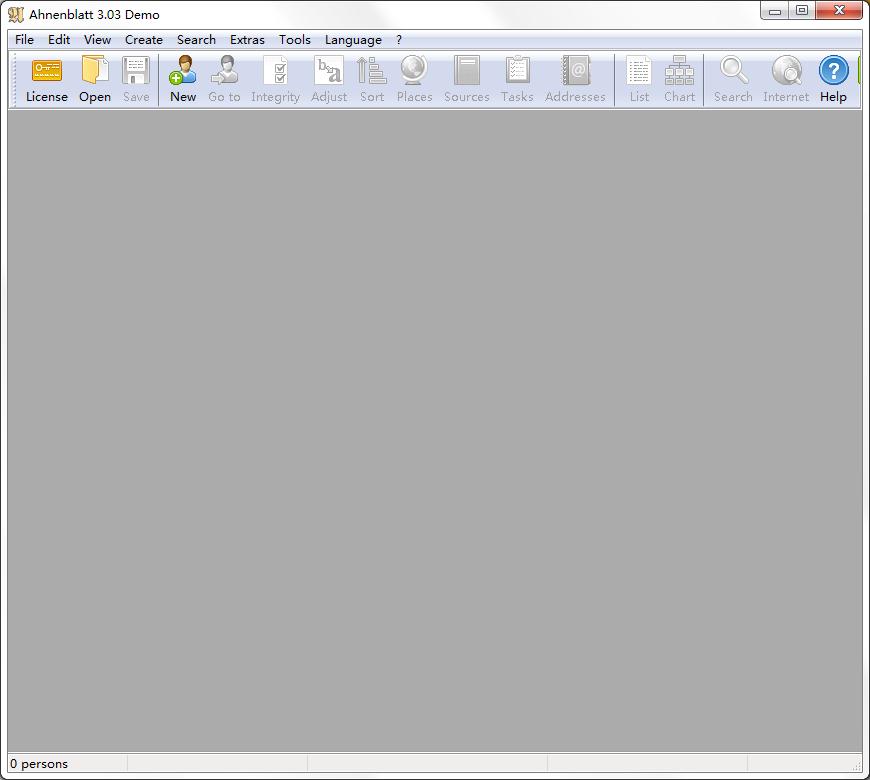Add a new person with New icon
This screenshot has width=870, height=780.
click(x=183, y=72)
